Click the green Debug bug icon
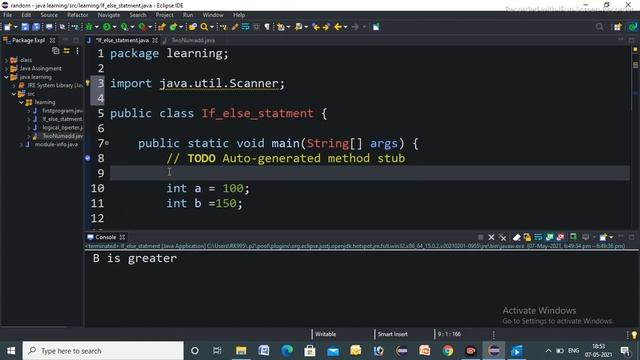 click(x=89, y=27)
